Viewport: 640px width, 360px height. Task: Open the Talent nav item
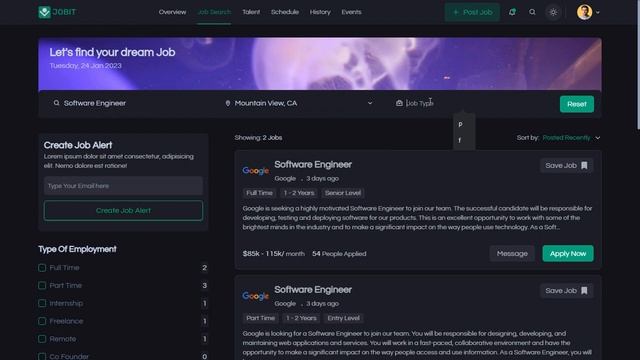251,12
